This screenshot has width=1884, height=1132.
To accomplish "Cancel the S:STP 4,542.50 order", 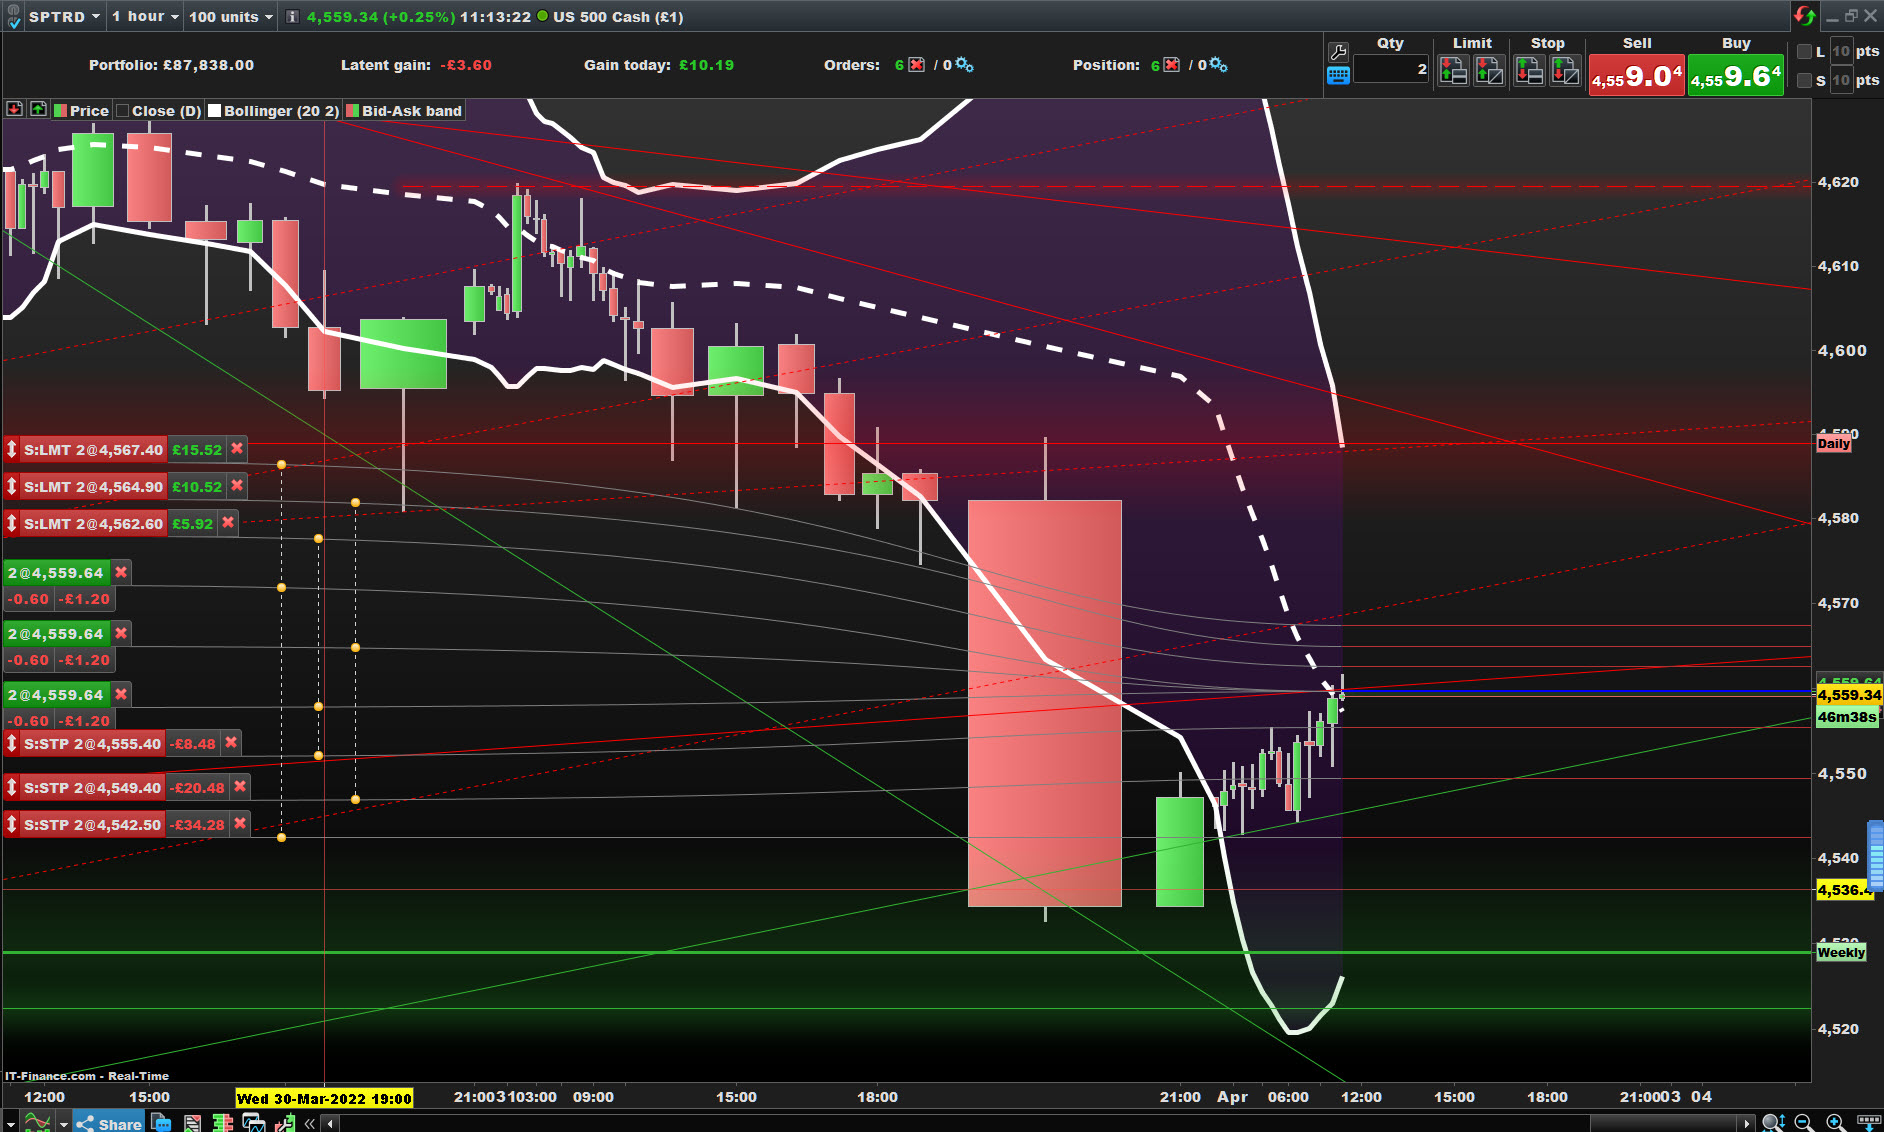I will coord(240,824).
